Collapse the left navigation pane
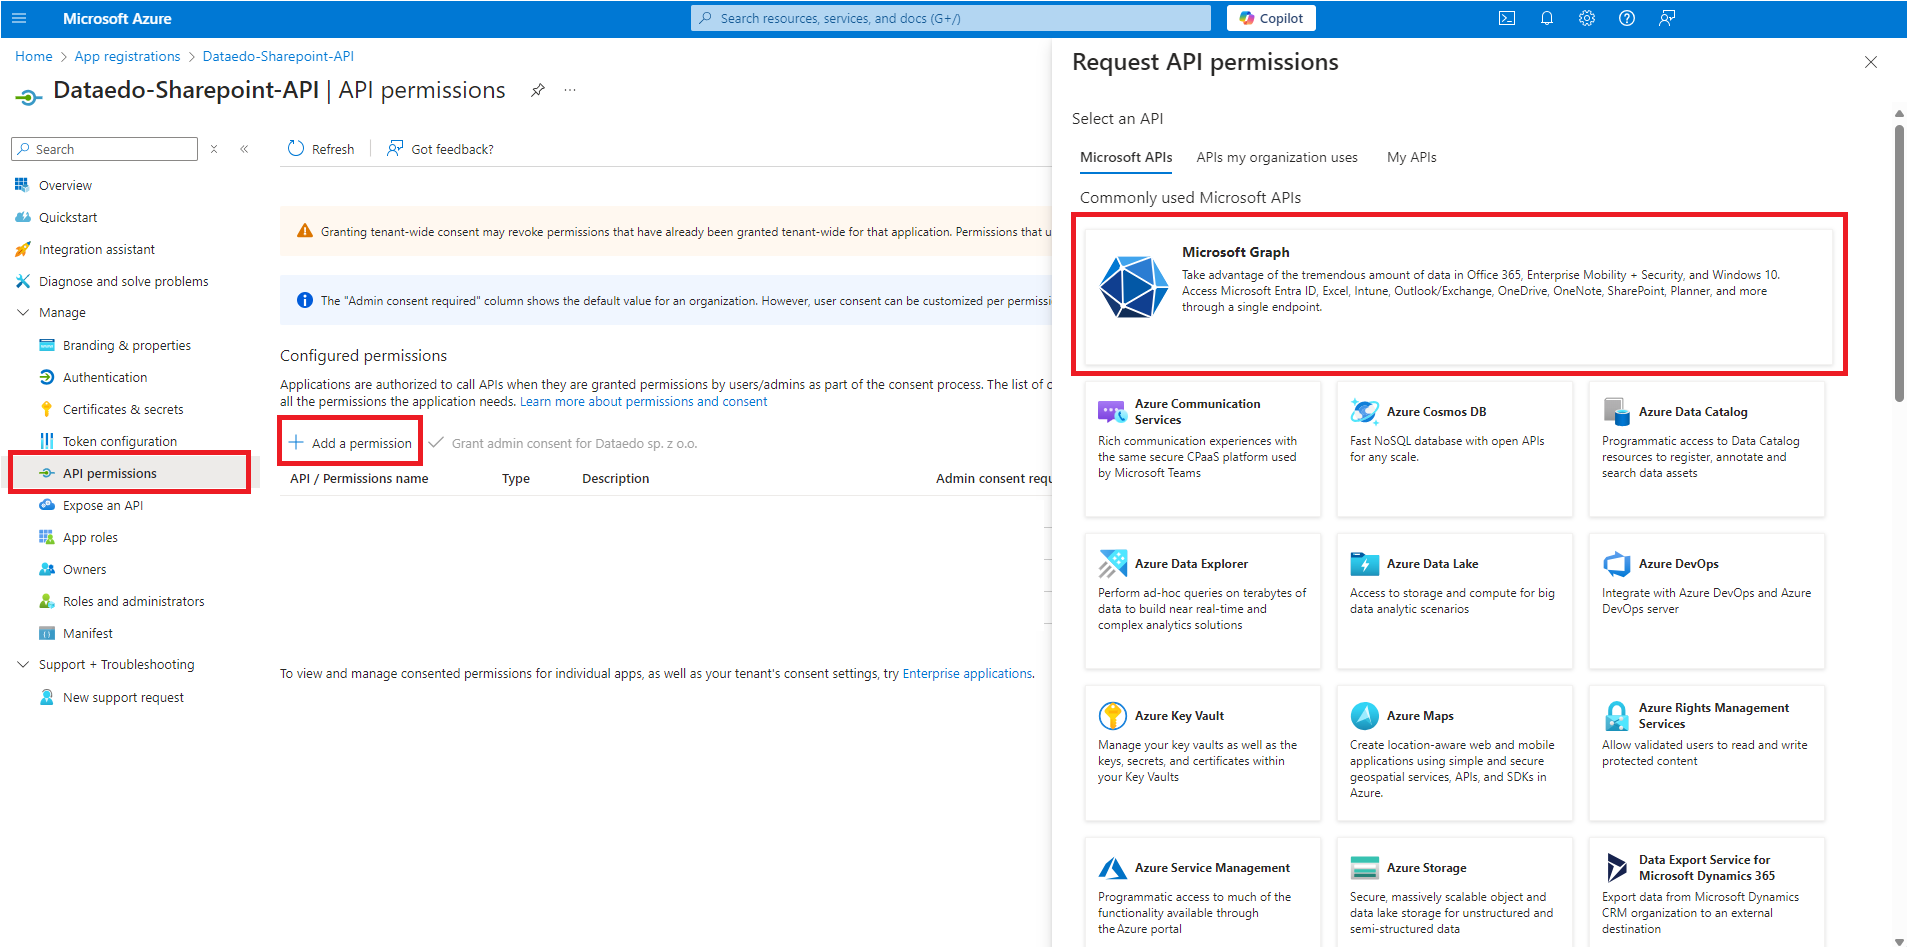 click(x=244, y=149)
